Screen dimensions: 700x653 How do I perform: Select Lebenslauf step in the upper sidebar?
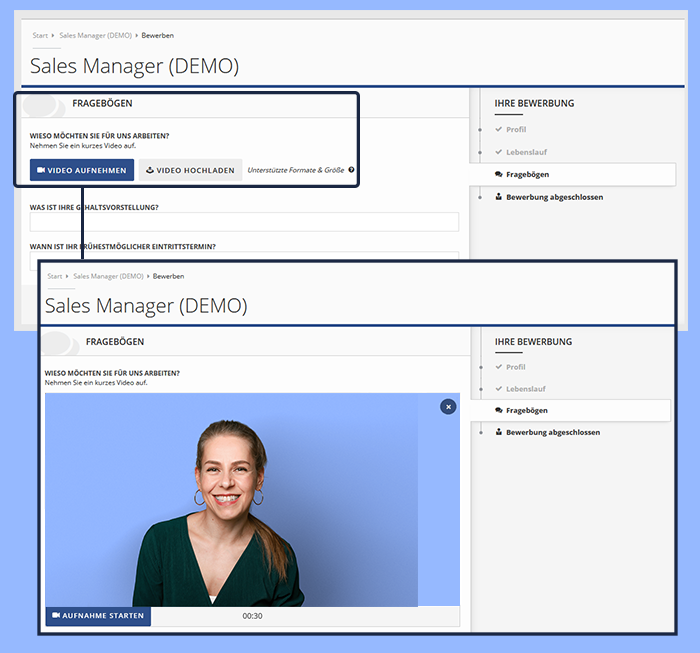click(526, 152)
